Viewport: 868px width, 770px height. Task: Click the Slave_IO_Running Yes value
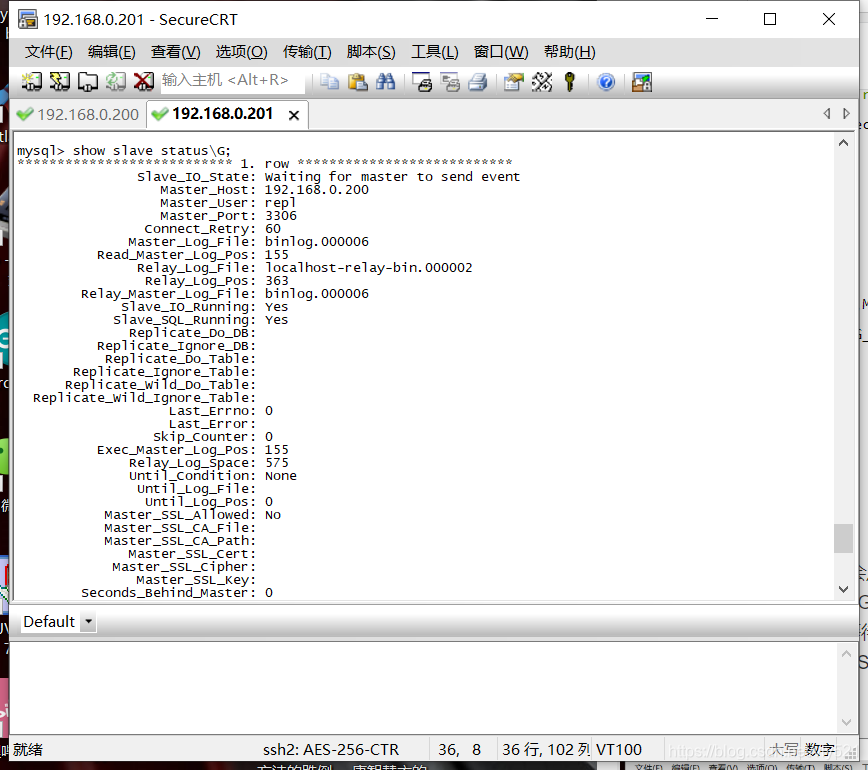276,307
